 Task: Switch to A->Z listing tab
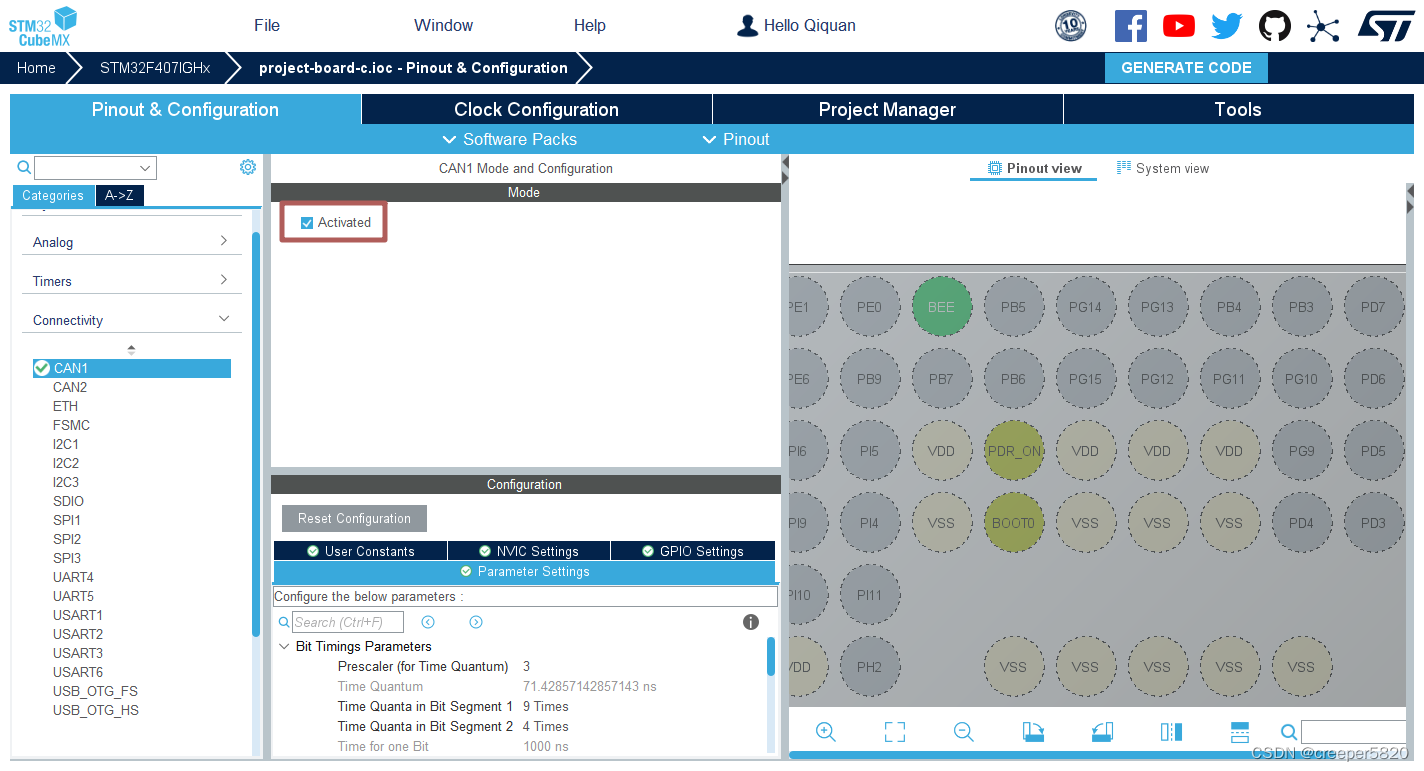[120, 196]
